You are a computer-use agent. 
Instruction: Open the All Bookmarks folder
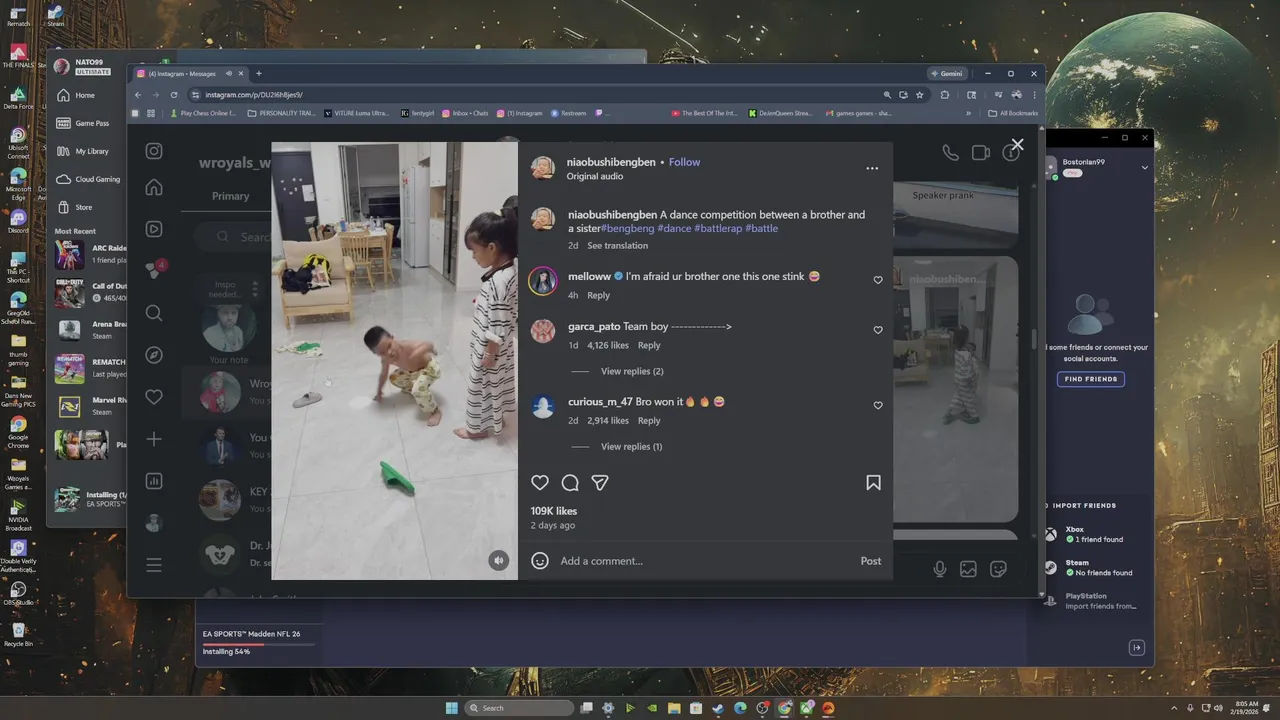(x=1012, y=113)
